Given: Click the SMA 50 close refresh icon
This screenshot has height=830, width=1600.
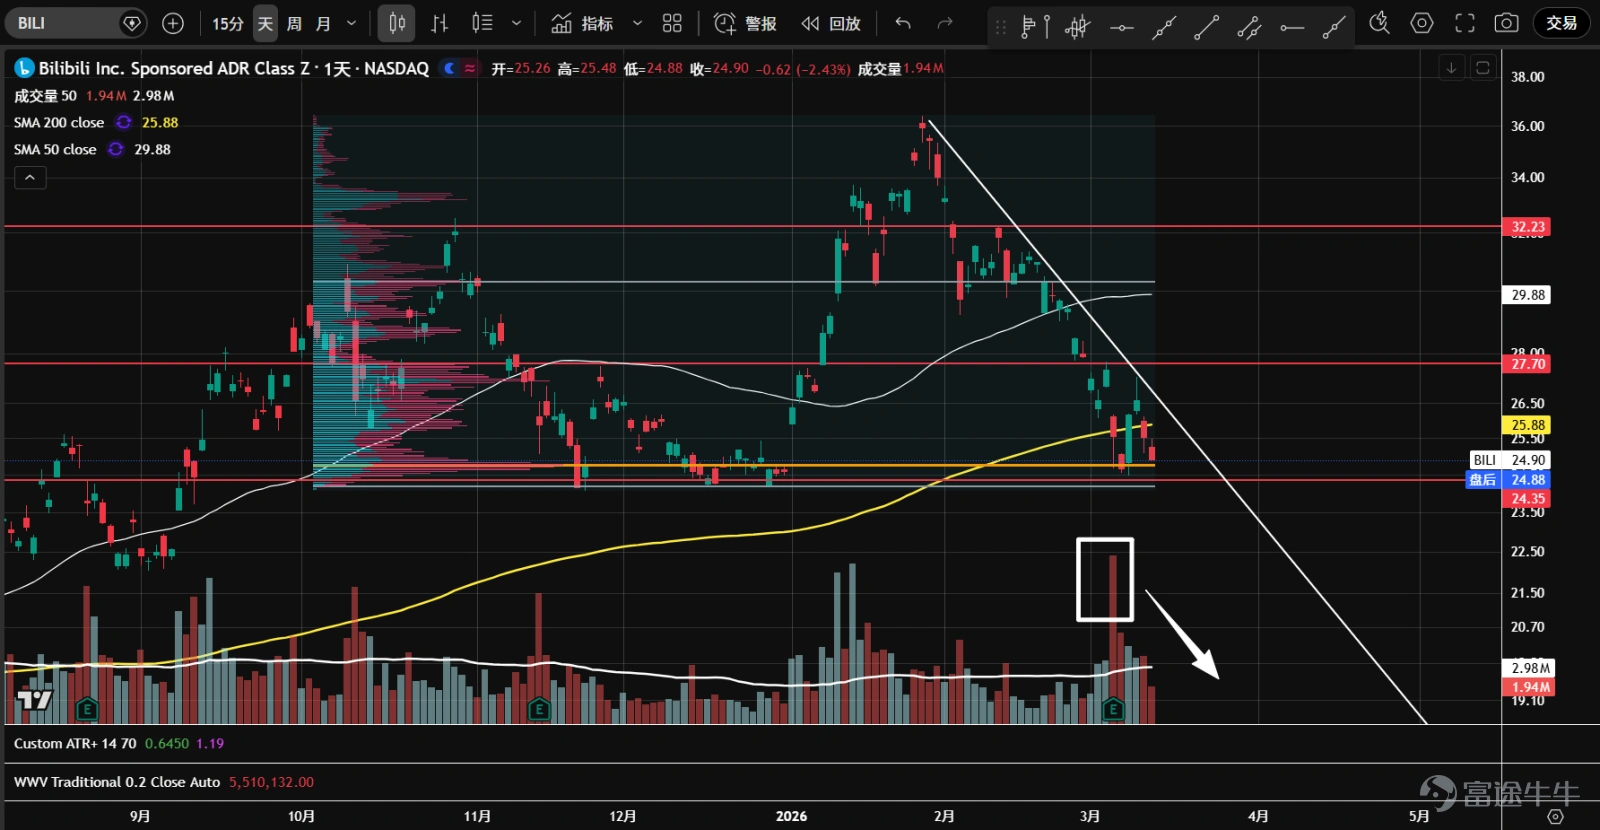Looking at the screenshot, I should click(x=116, y=149).
